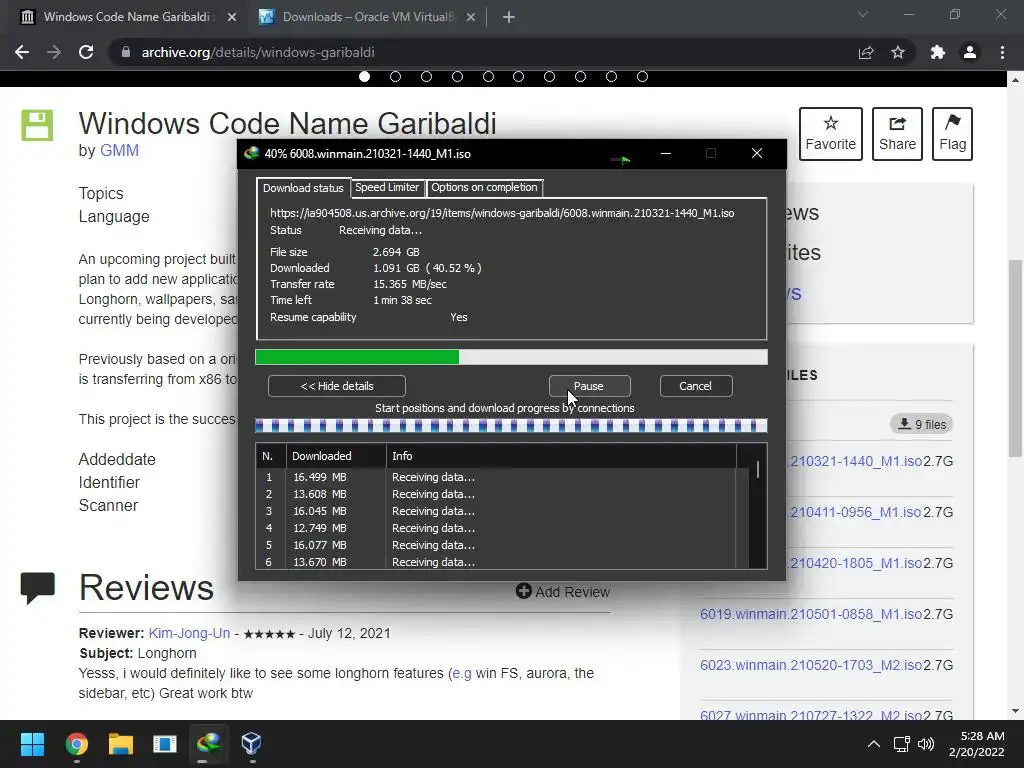1024x768 pixels.
Task: Minimize the download dialog window
Action: (x=666, y=153)
